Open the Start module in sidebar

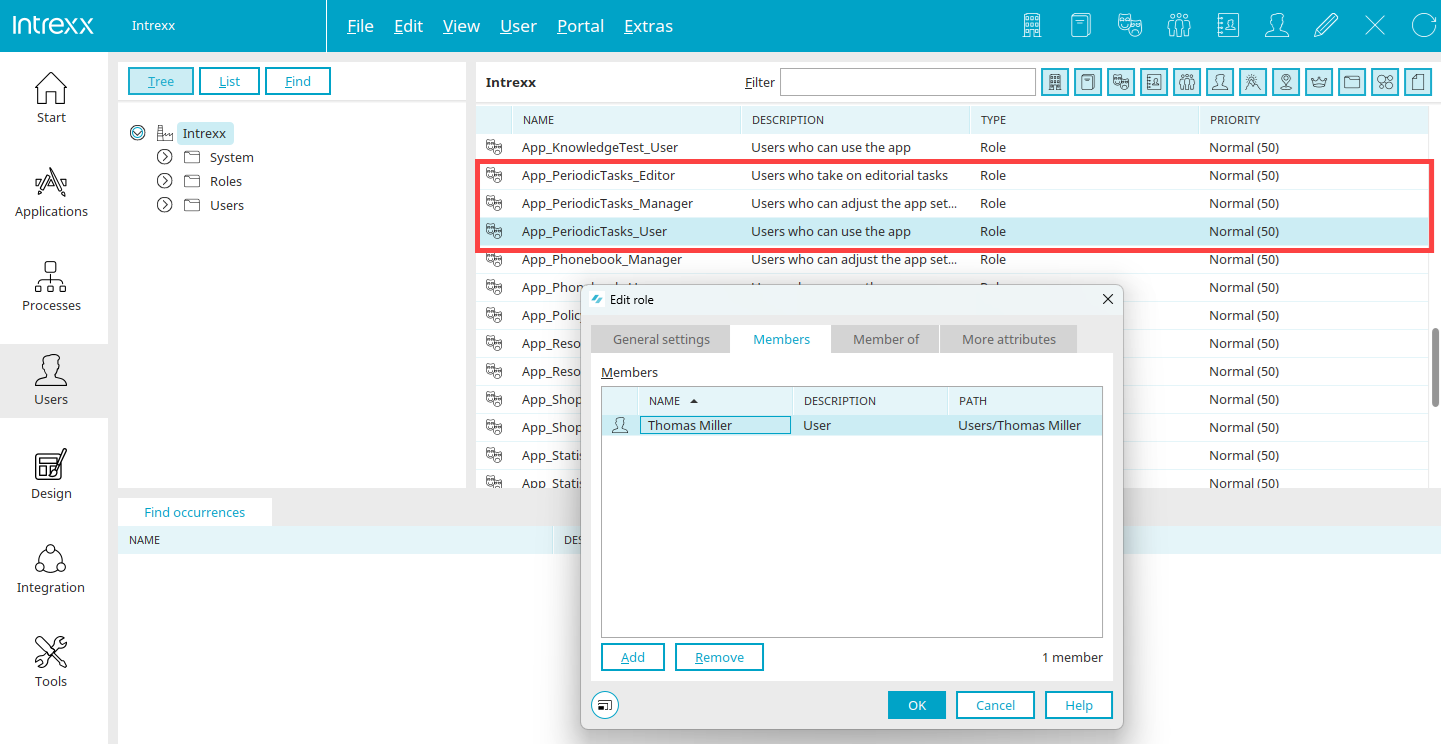pos(51,98)
